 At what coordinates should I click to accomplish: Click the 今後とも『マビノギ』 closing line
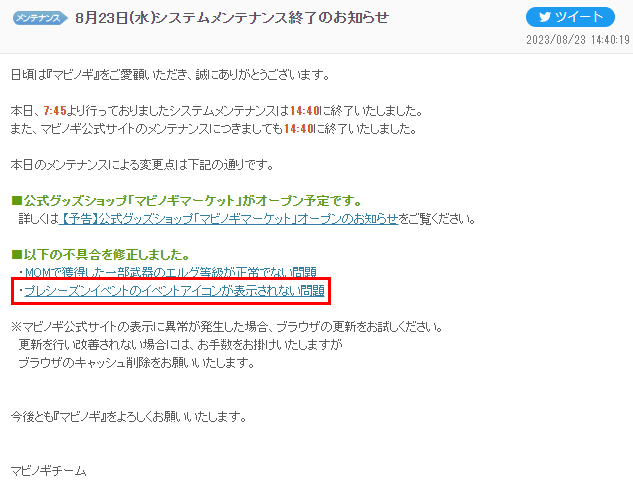(x=129, y=417)
